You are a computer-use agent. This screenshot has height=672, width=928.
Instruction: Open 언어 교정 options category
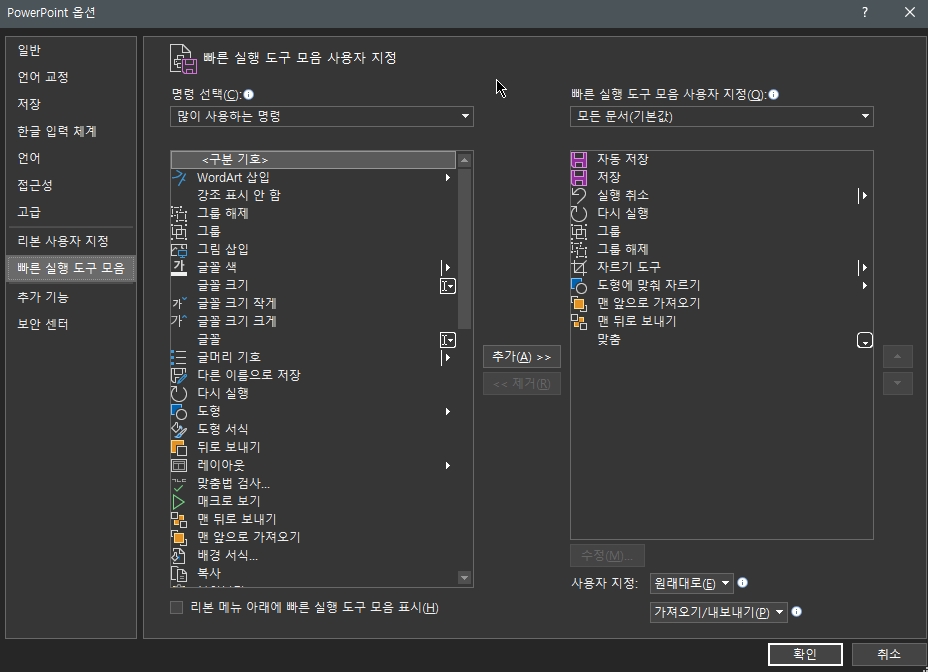click(x=70, y=77)
